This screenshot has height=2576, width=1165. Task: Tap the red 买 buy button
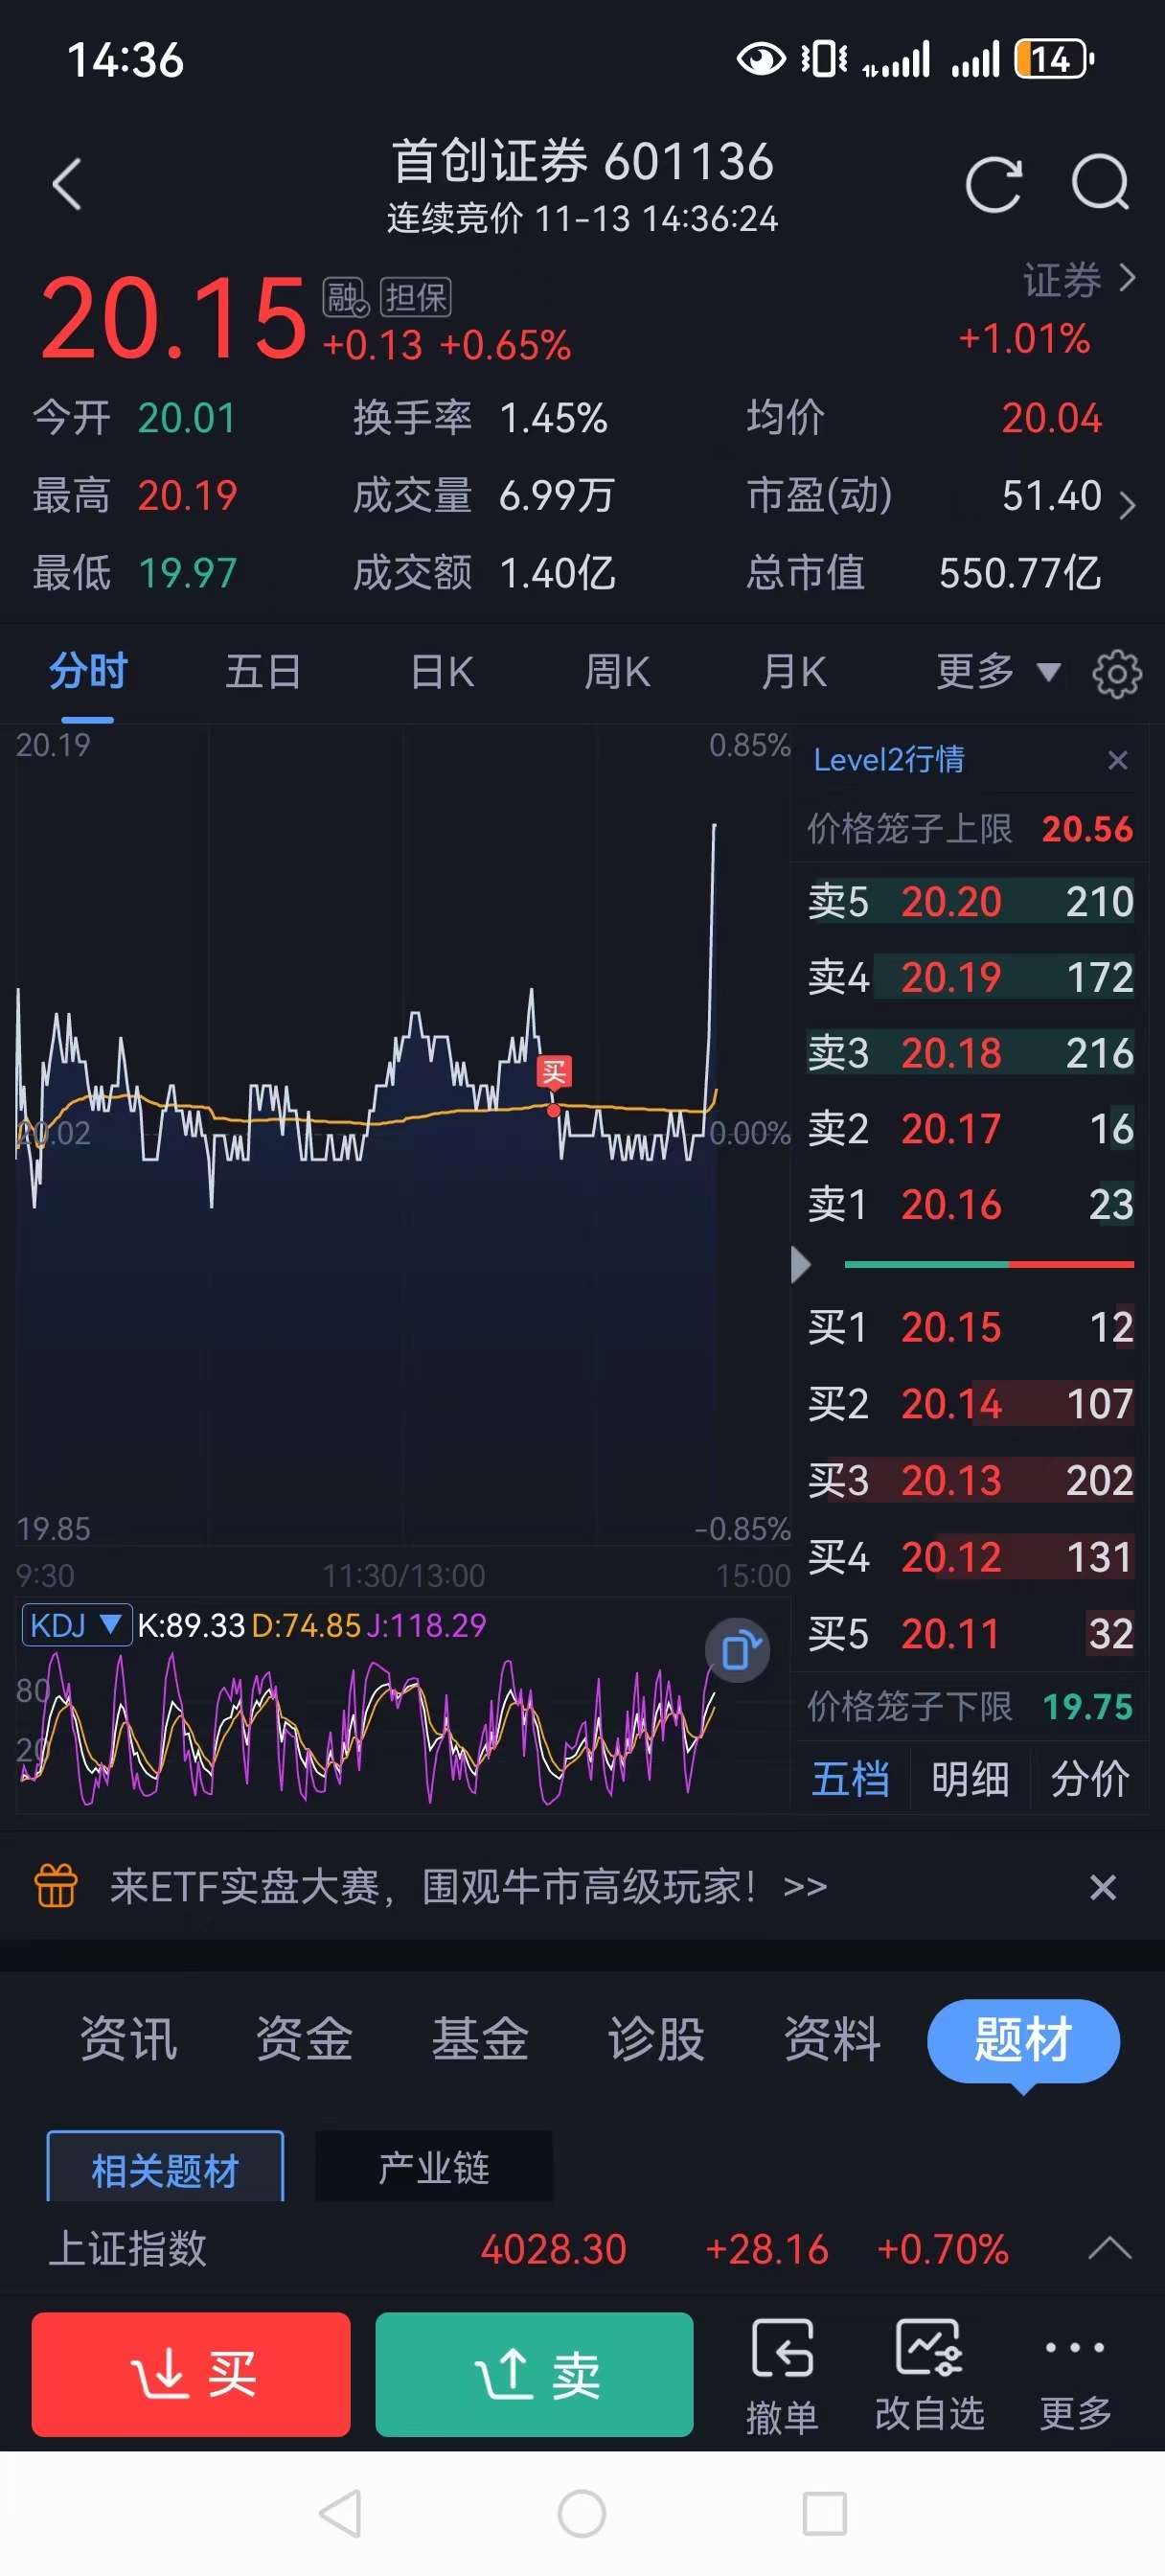(191, 2374)
